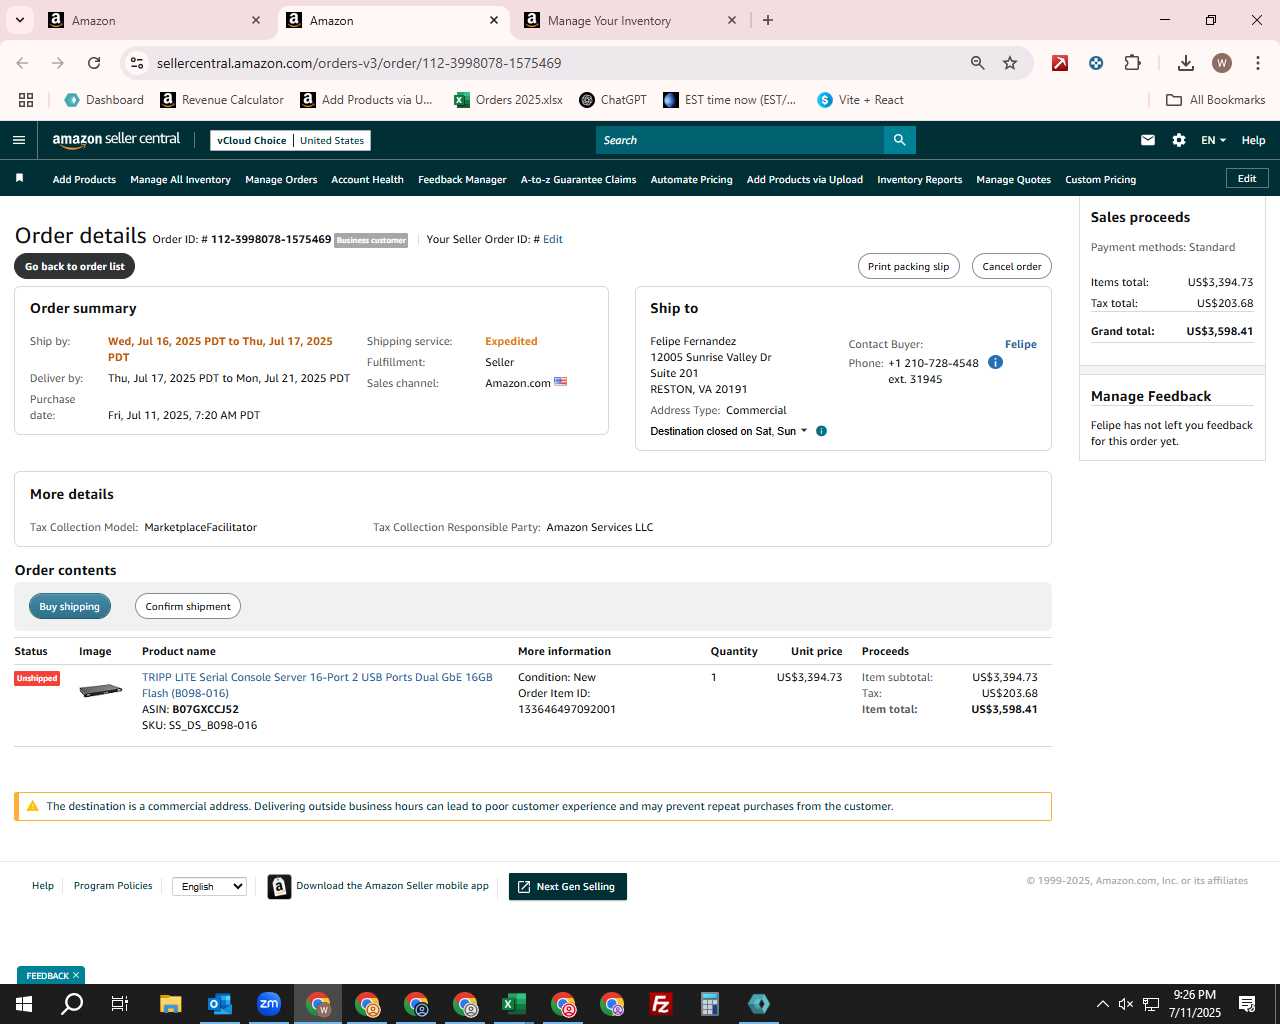Open the English language select in the footer

point(209,886)
